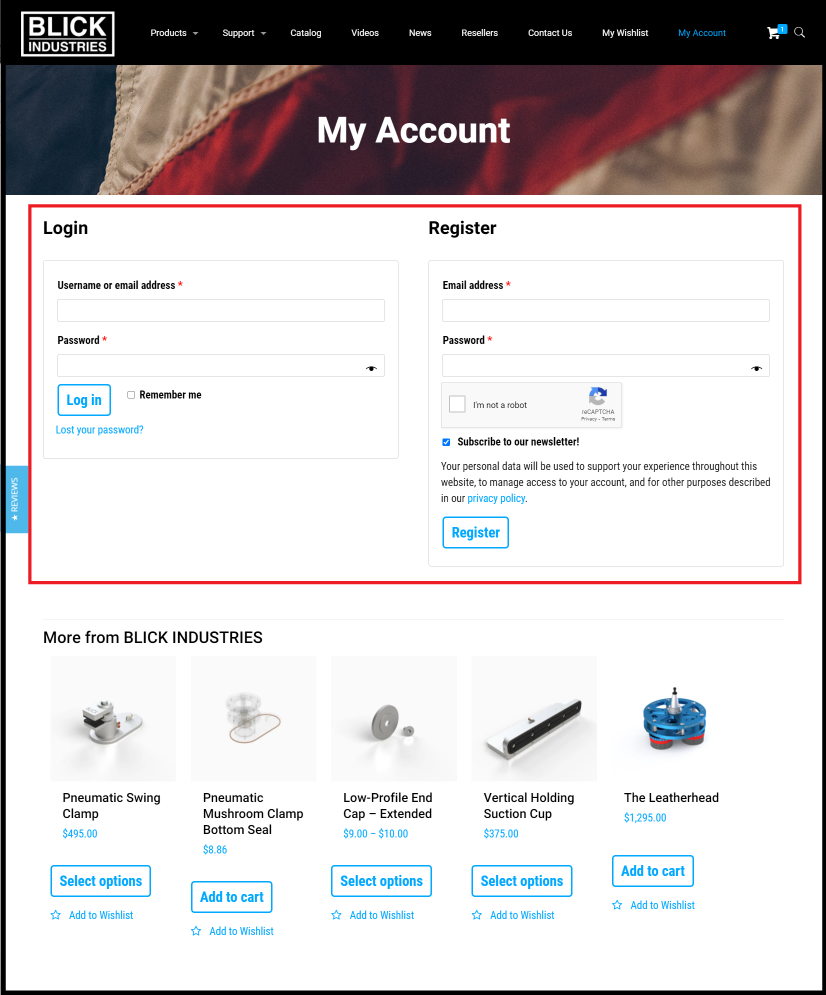The width and height of the screenshot is (826, 995).
Task: Open the Reviews side tab
Action: [16, 499]
